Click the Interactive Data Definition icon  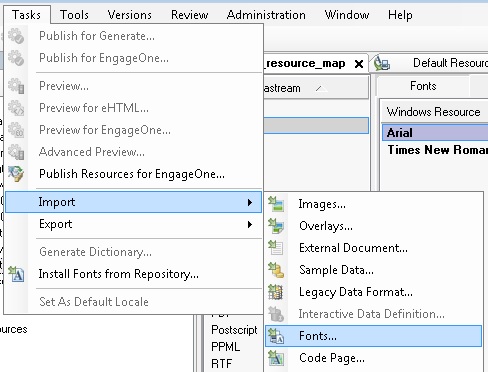[x=276, y=314]
